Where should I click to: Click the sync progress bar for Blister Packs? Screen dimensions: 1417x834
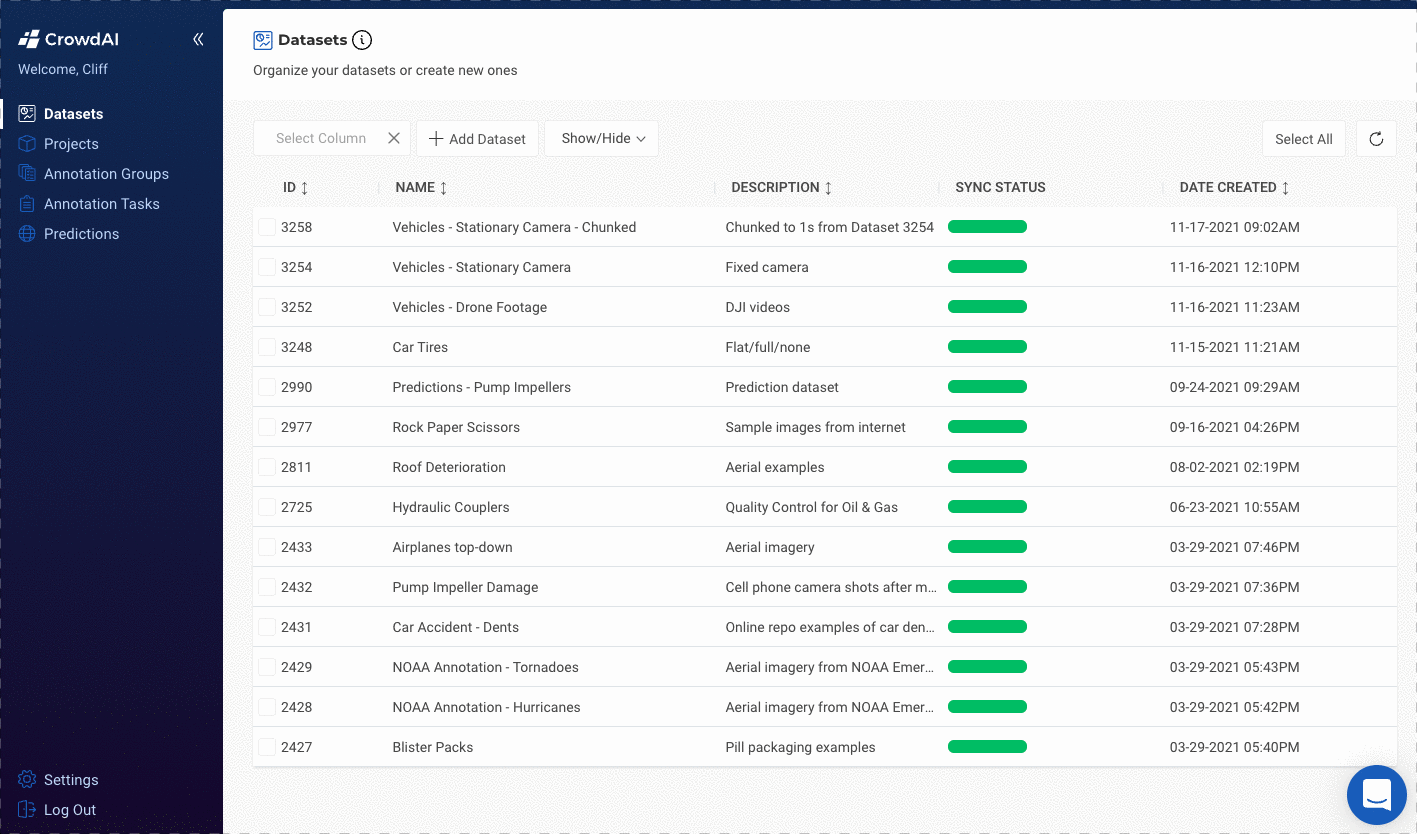[x=987, y=747]
